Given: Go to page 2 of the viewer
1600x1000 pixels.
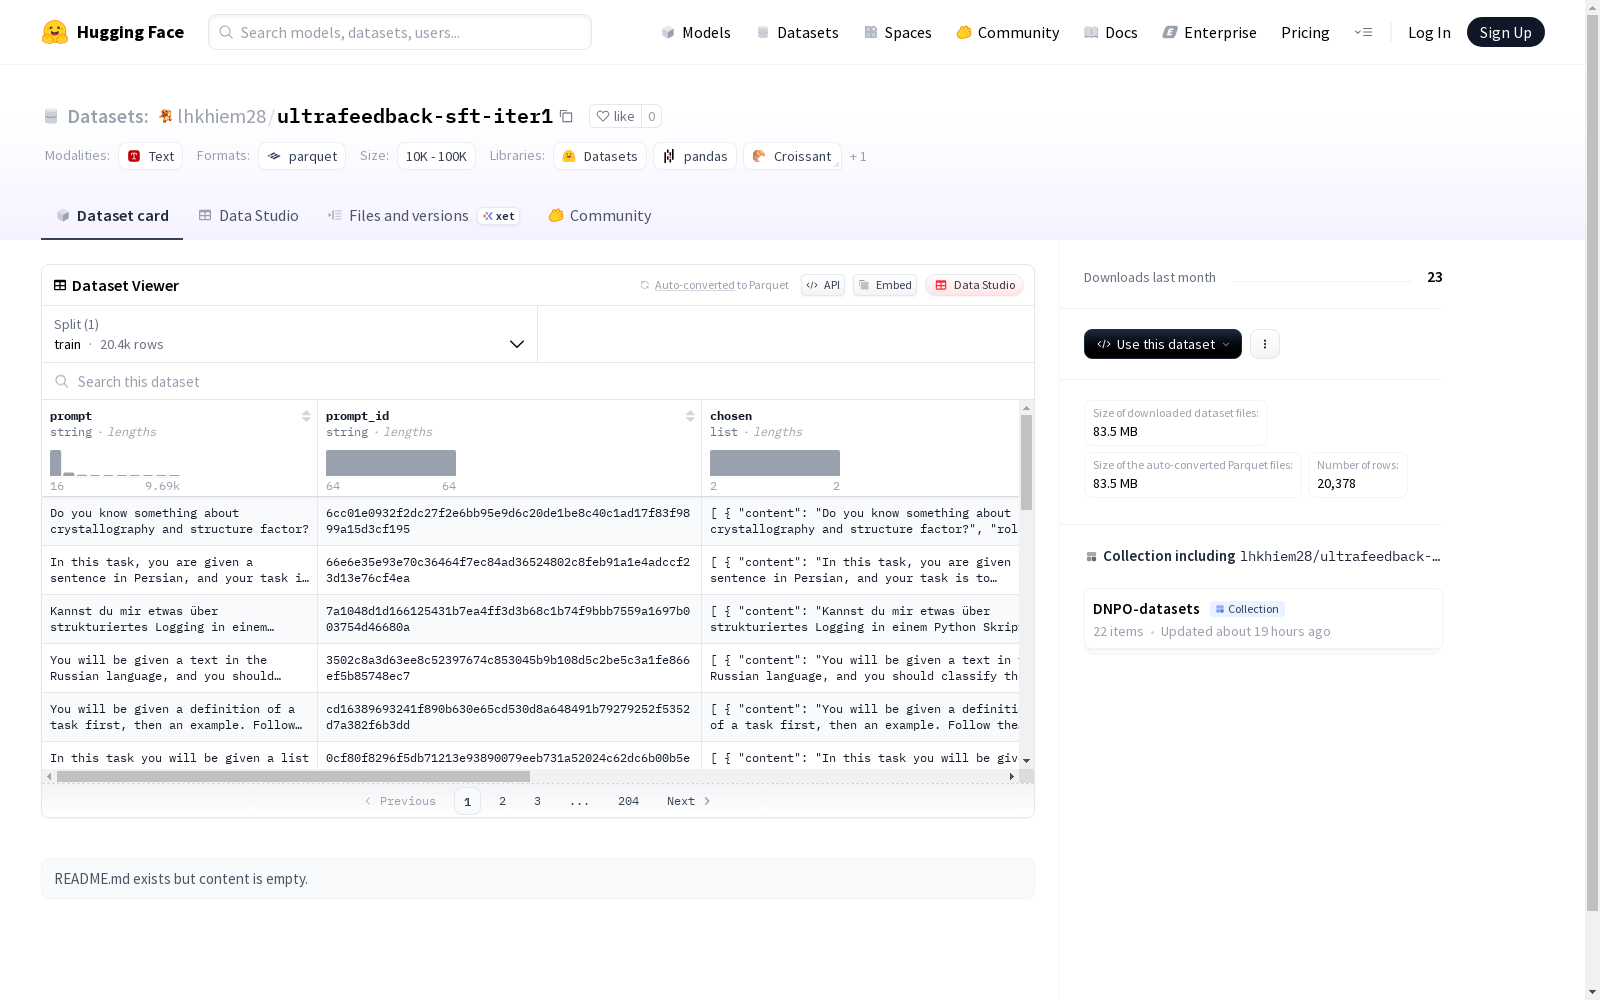Looking at the screenshot, I should [502, 801].
